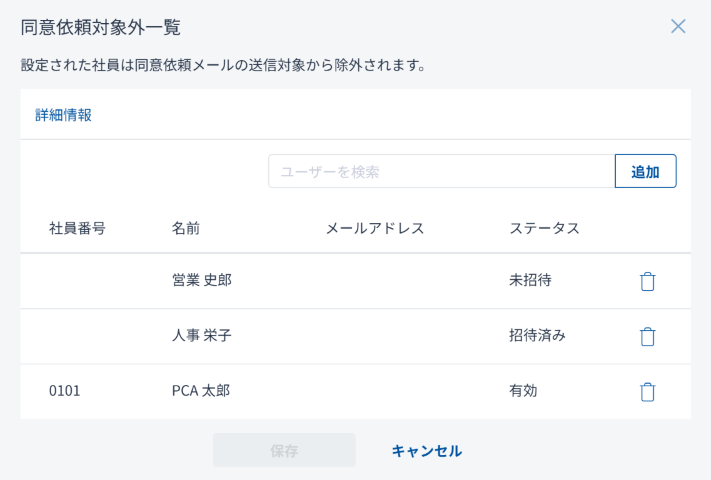Viewport: 711px width, 480px height.
Task: Click the 未招待 status cell
Action: pyautogui.click(x=530, y=280)
